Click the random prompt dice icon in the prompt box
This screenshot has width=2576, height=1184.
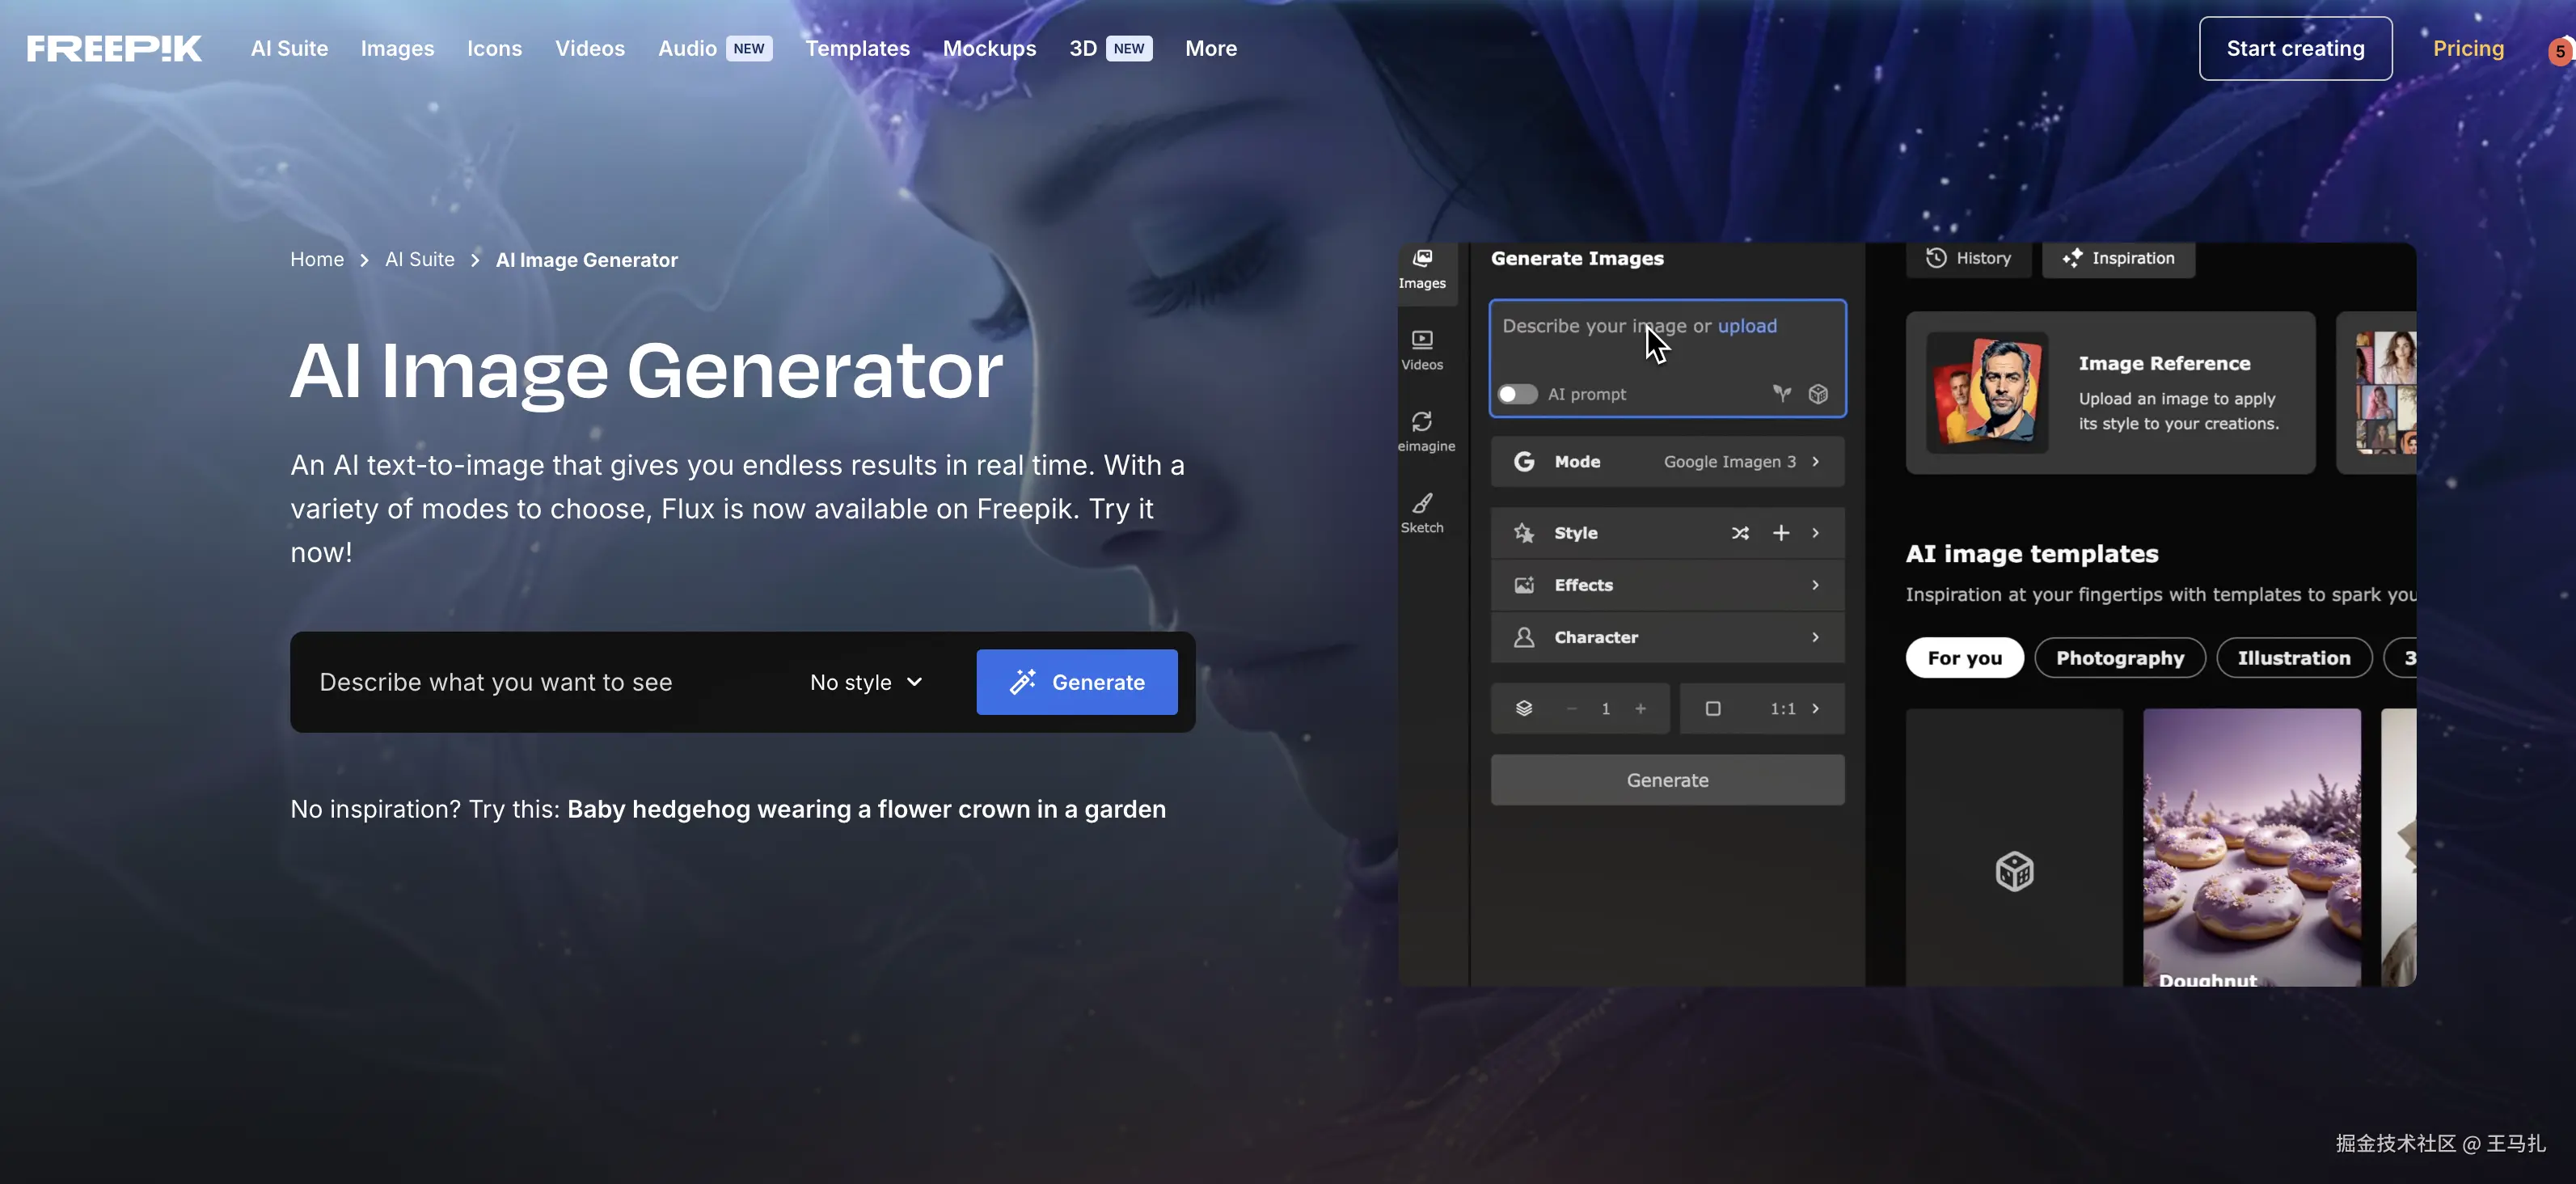coord(1818,394)
